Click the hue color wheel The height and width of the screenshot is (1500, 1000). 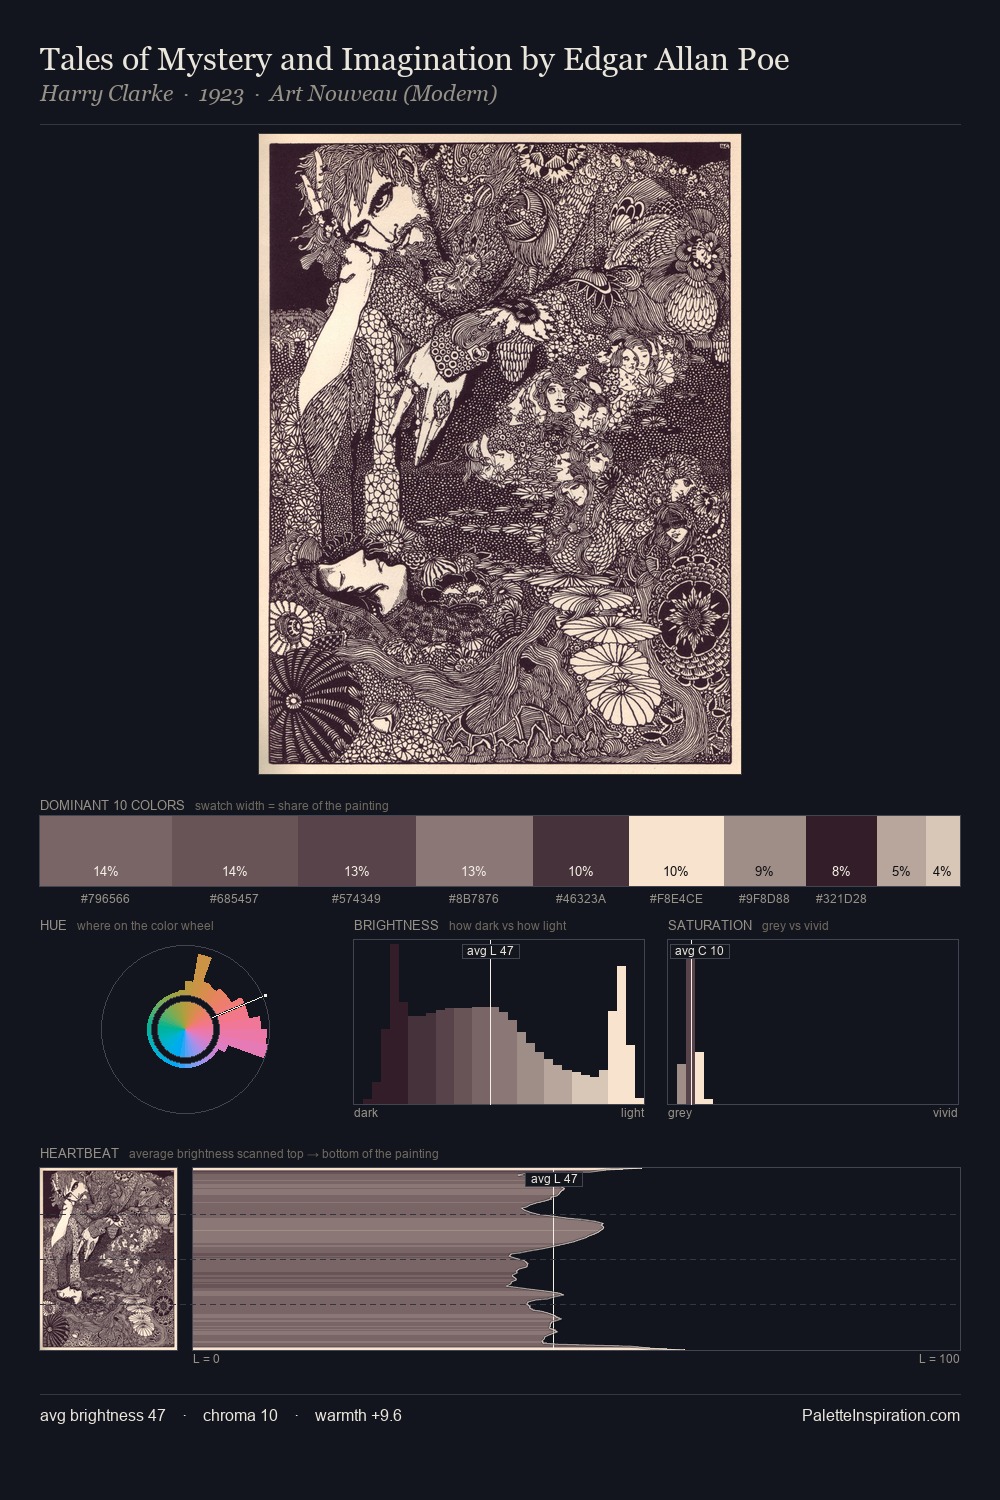[x=185, y=1029]
